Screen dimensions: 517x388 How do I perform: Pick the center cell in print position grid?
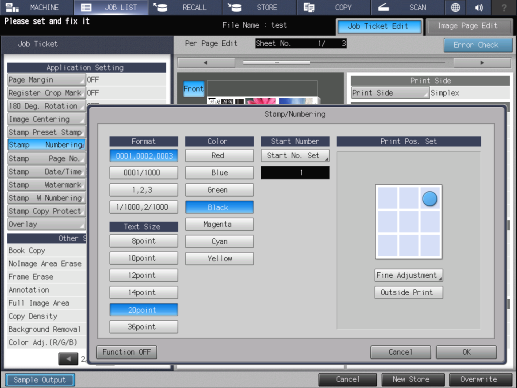(409, 222)
